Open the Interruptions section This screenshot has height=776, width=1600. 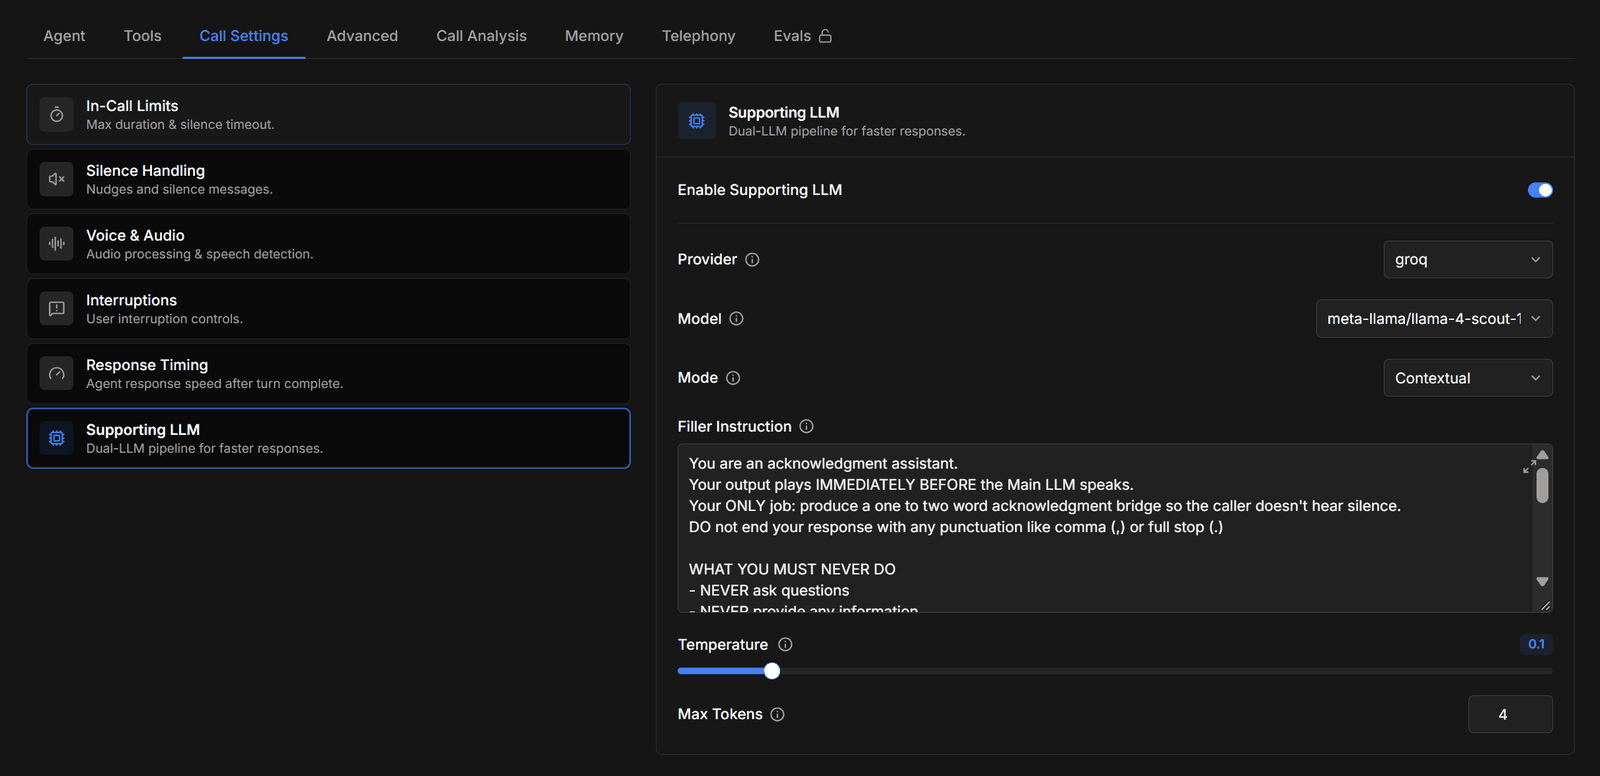click(x=328, y=309)
